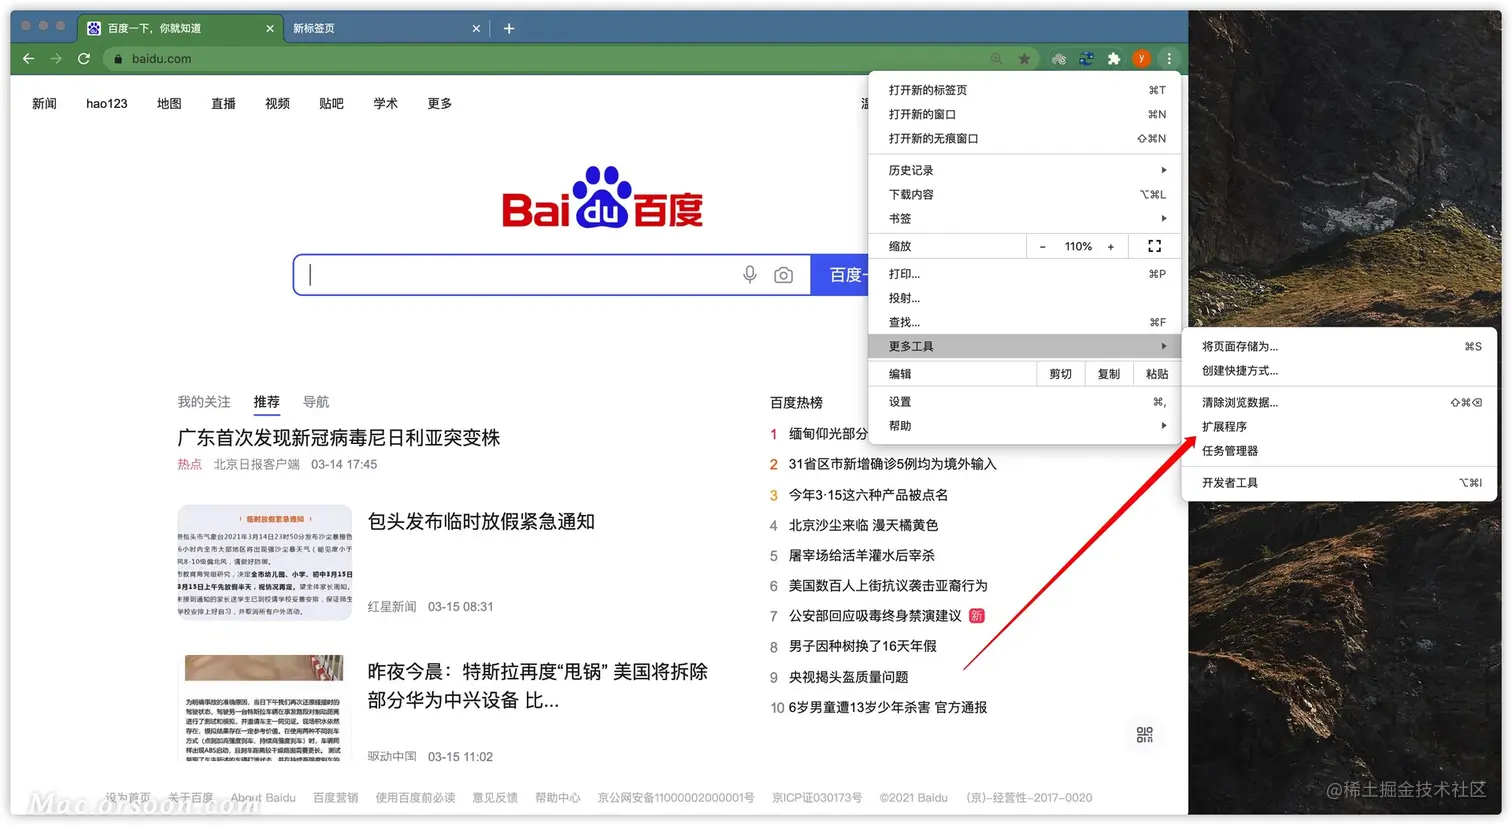
Task: Decrease zoom with the minus button
Action: click(x=1042, y=247)
